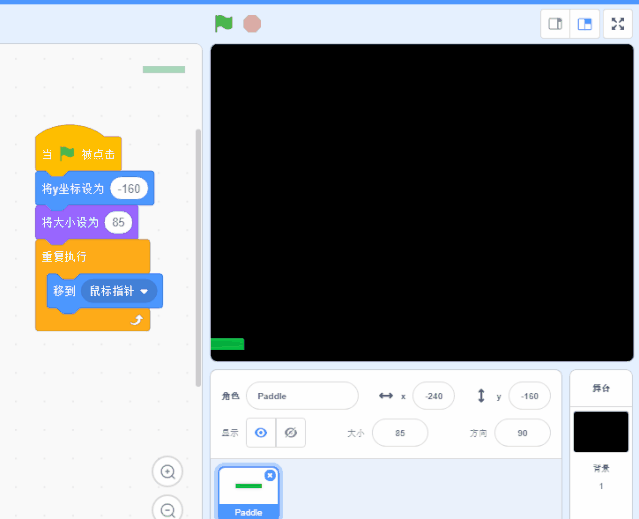Open the 鼠标指针 dropdown in the 移到 block
This screenshot has height=519, width=639.
coord(145,291)
